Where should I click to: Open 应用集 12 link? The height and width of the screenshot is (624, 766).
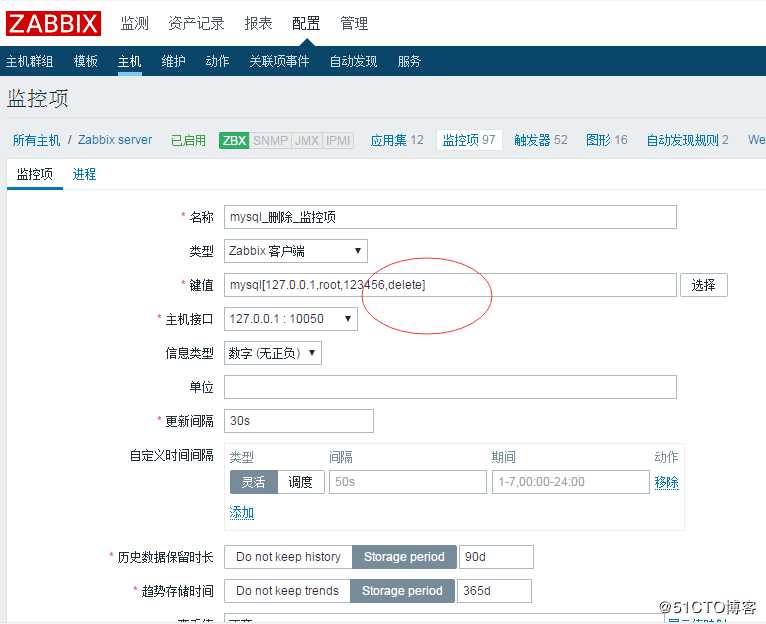tap(397, 140)
